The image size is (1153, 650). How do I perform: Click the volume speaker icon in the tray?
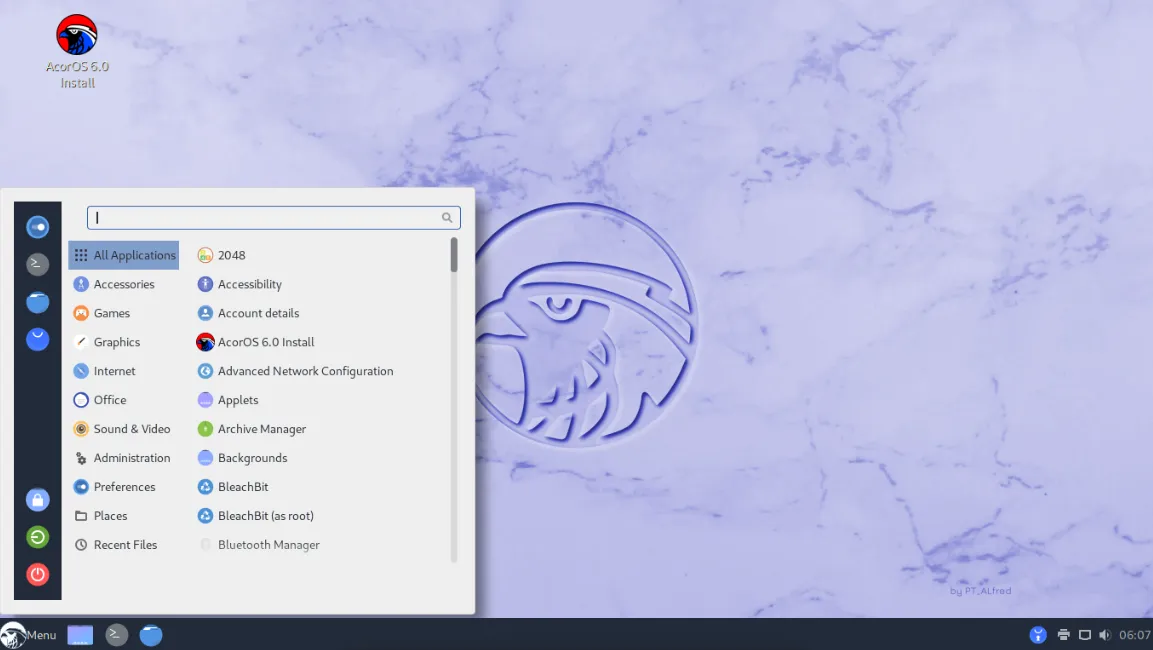tap(1104, 635)
